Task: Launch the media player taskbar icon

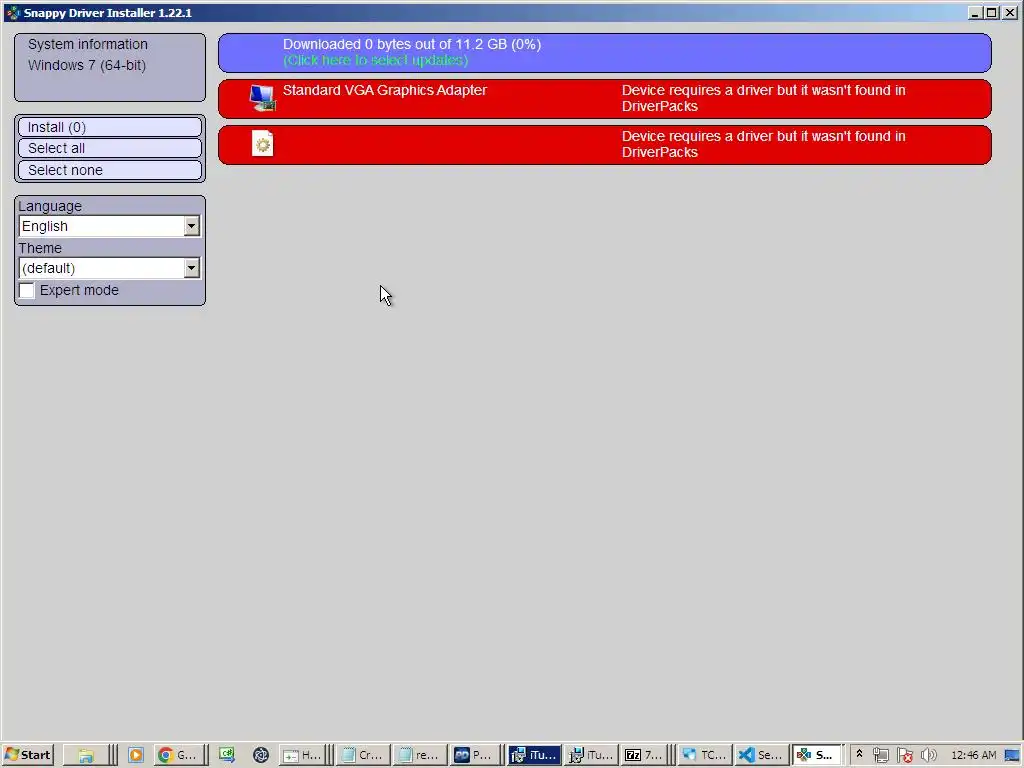Action: pos(136,755)
